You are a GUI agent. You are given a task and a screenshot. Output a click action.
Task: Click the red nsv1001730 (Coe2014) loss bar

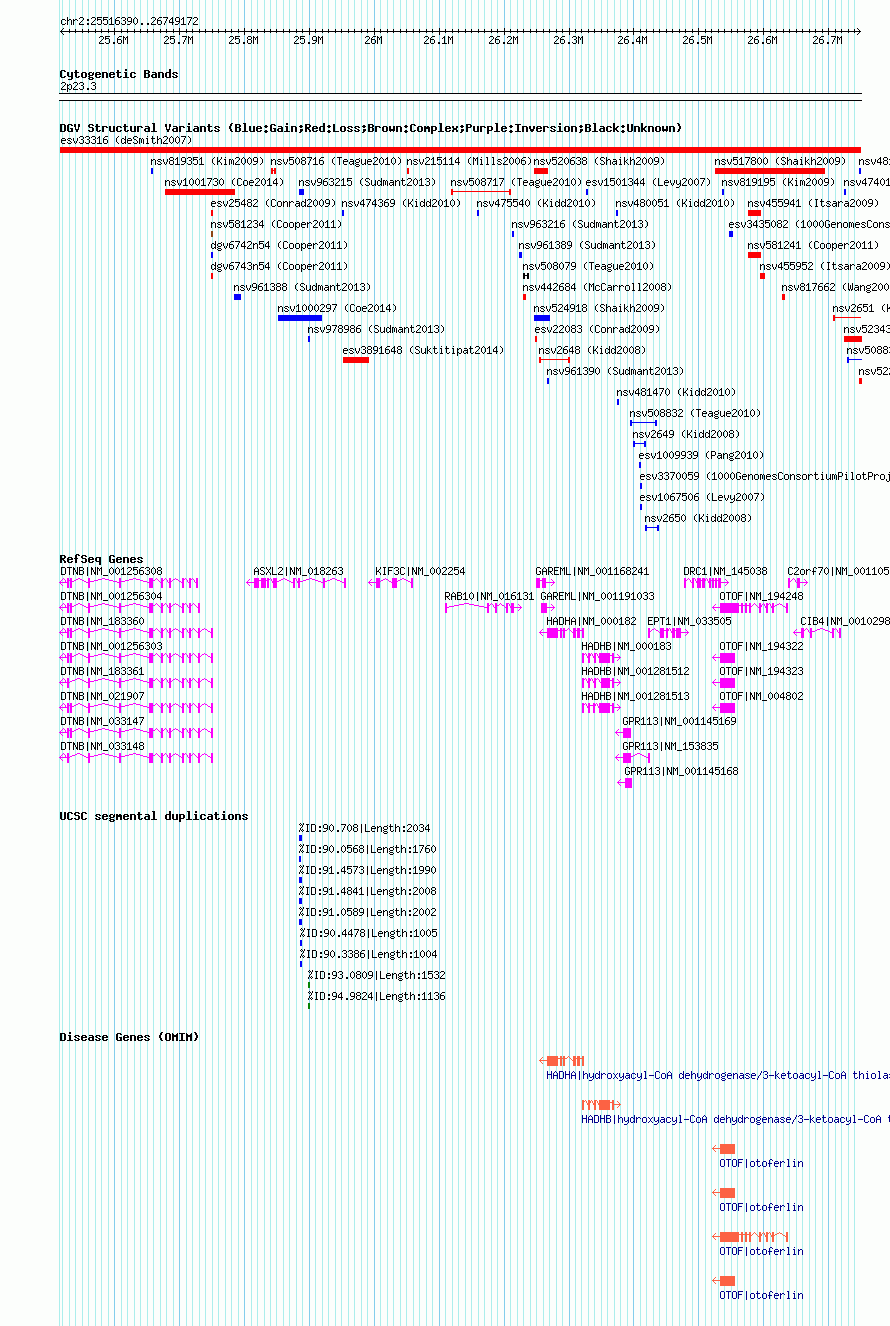coord(200,192)
